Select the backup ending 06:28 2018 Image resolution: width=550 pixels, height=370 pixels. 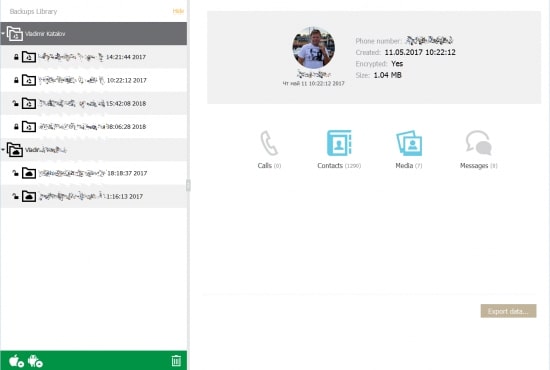coord(94,127)
